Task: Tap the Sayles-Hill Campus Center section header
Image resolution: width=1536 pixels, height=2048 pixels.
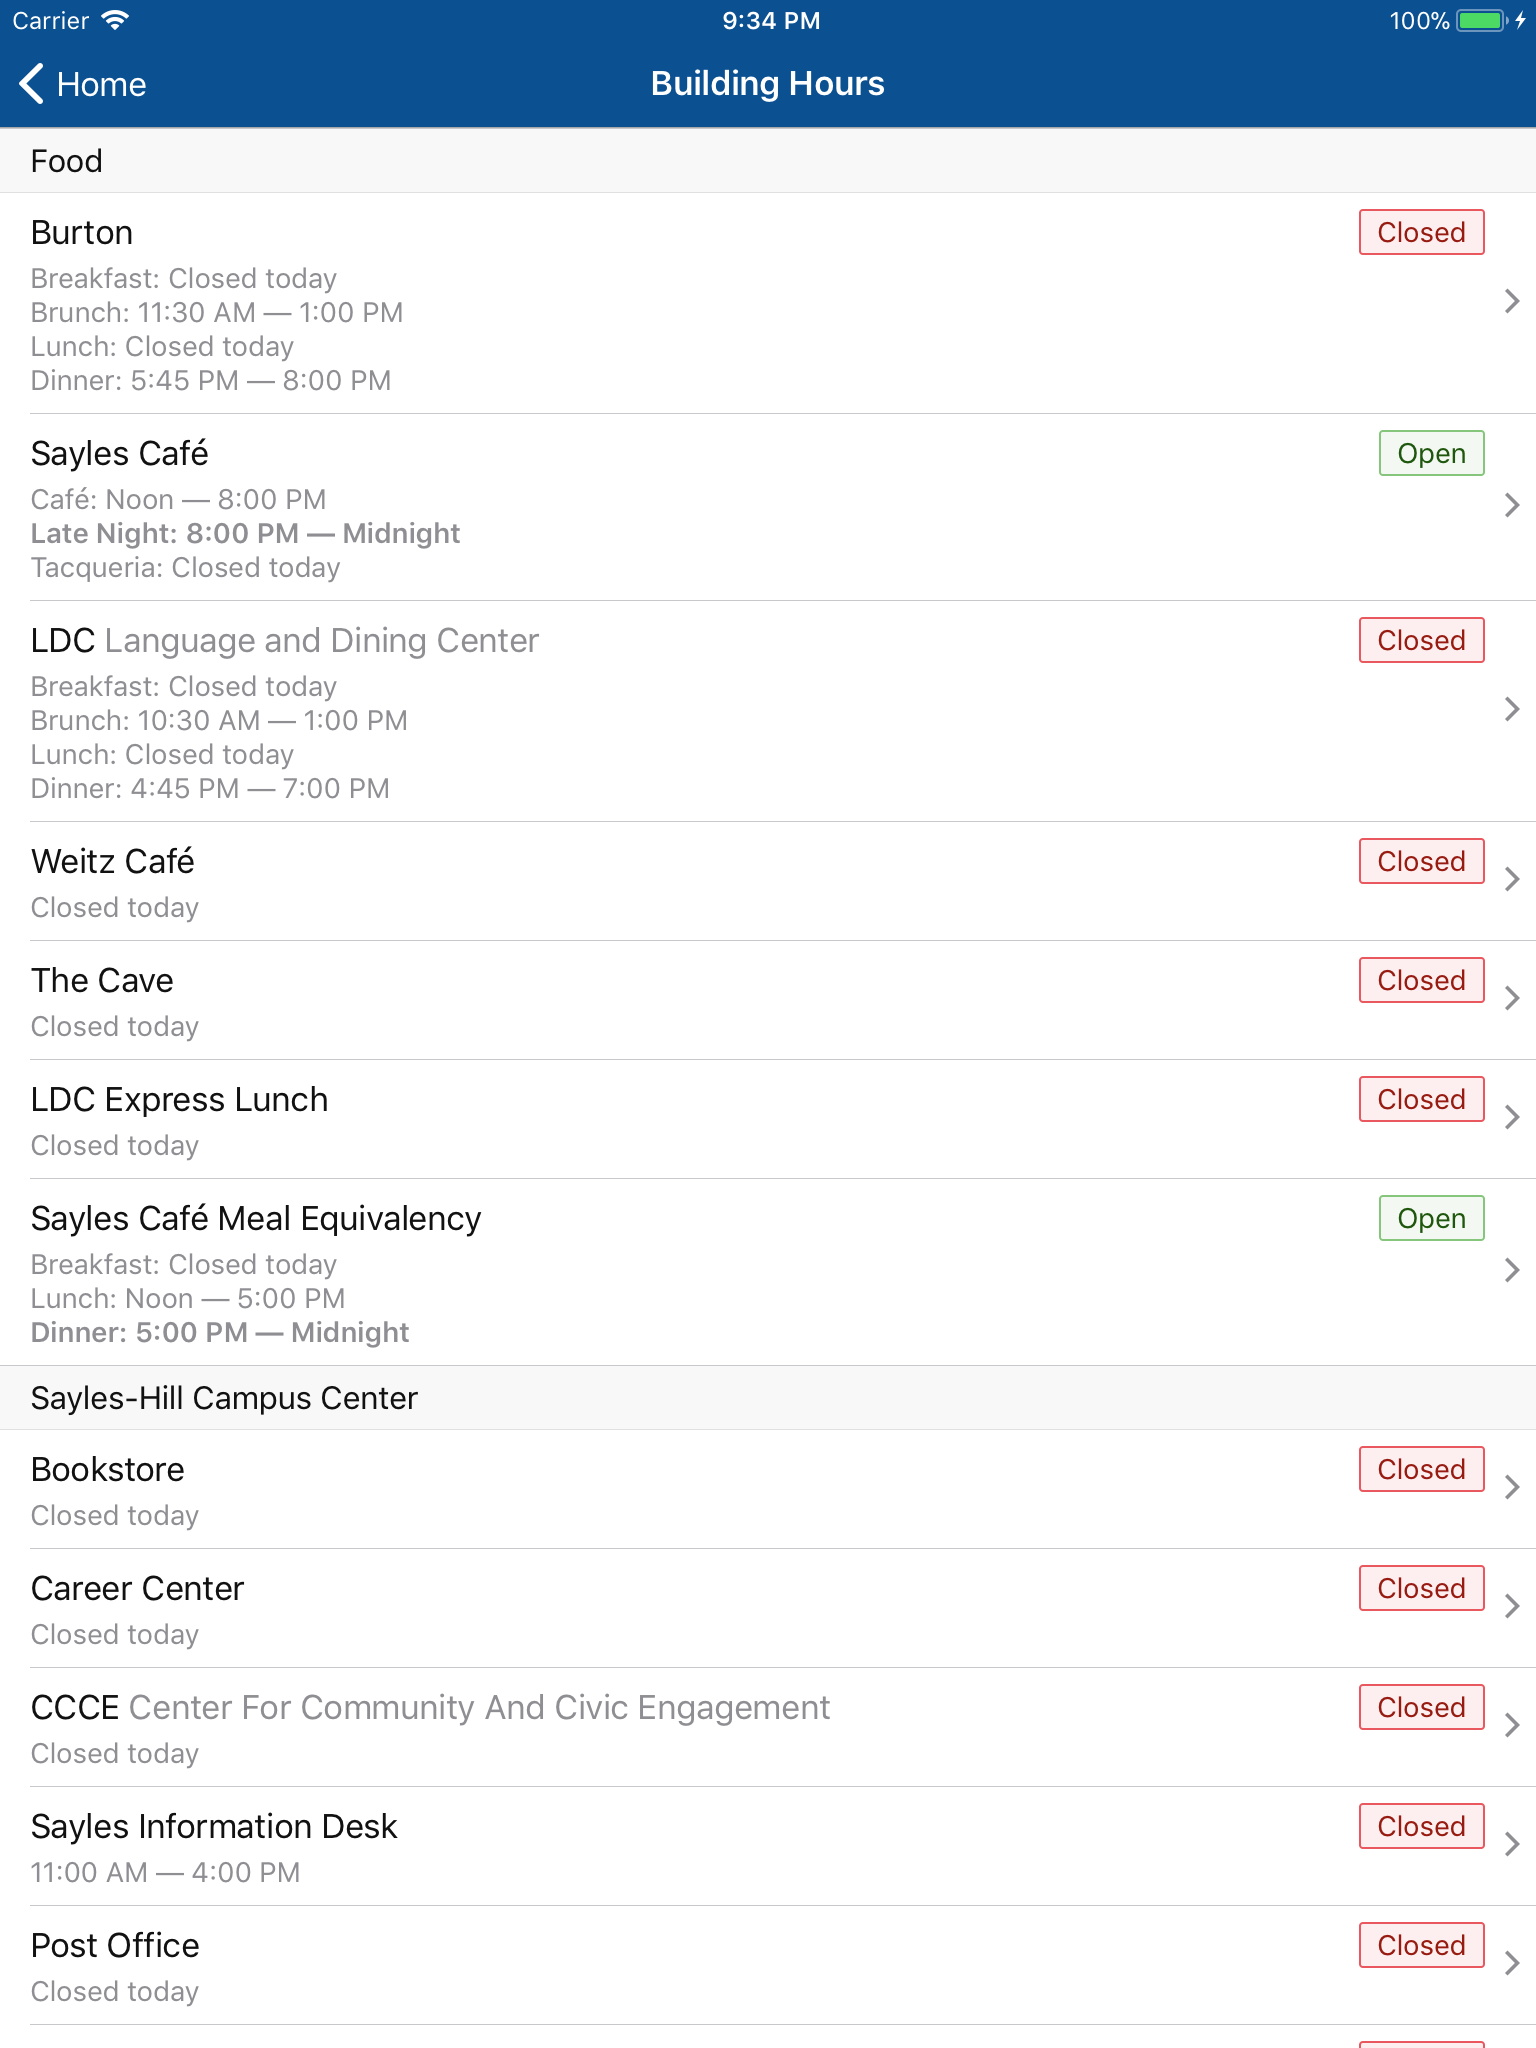Action: (x=768, y=1398)
